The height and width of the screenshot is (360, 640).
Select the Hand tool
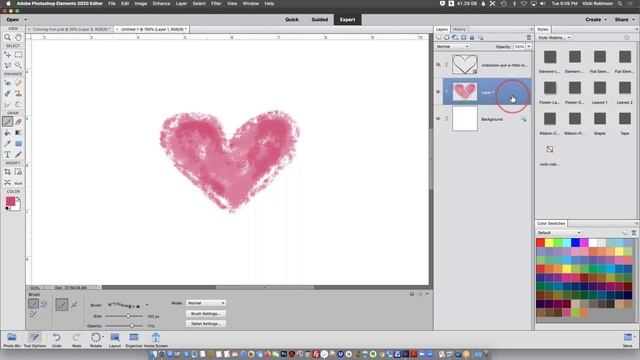point(18,37)
